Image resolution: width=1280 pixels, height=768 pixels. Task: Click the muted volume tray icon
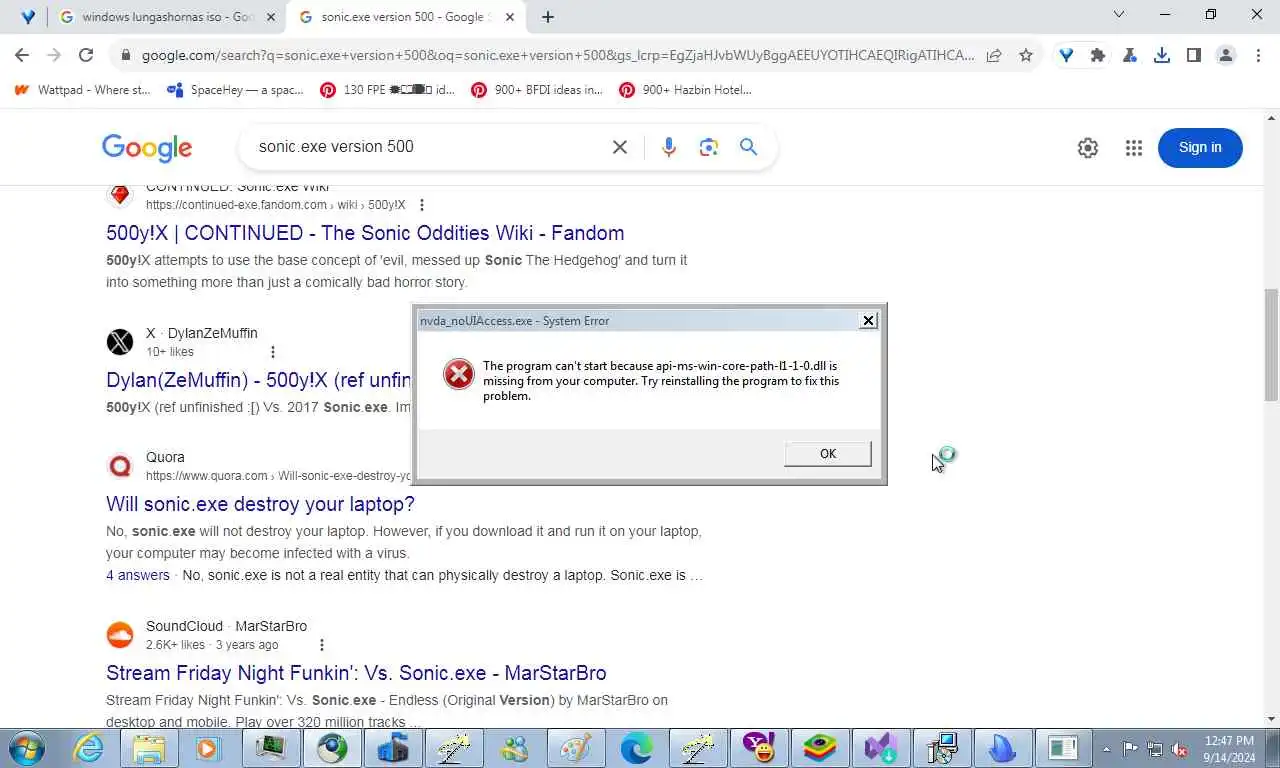coord(1179,748)
